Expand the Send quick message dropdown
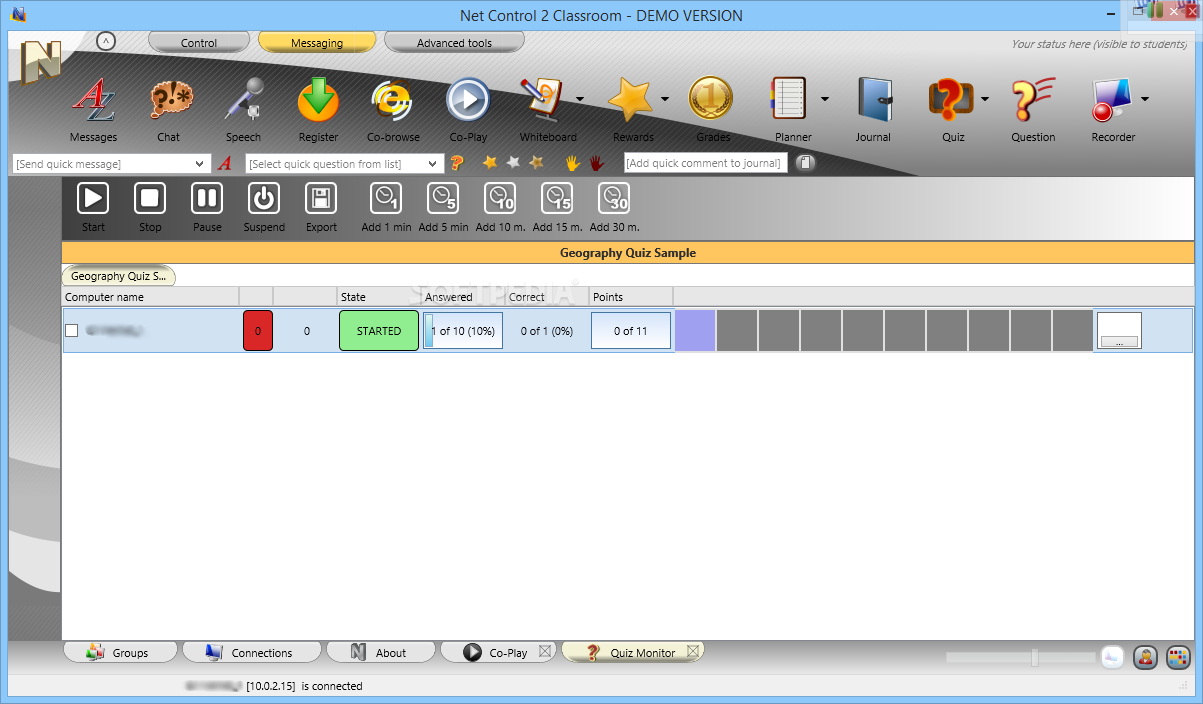Screen dimensions: 1203x704 201,164
